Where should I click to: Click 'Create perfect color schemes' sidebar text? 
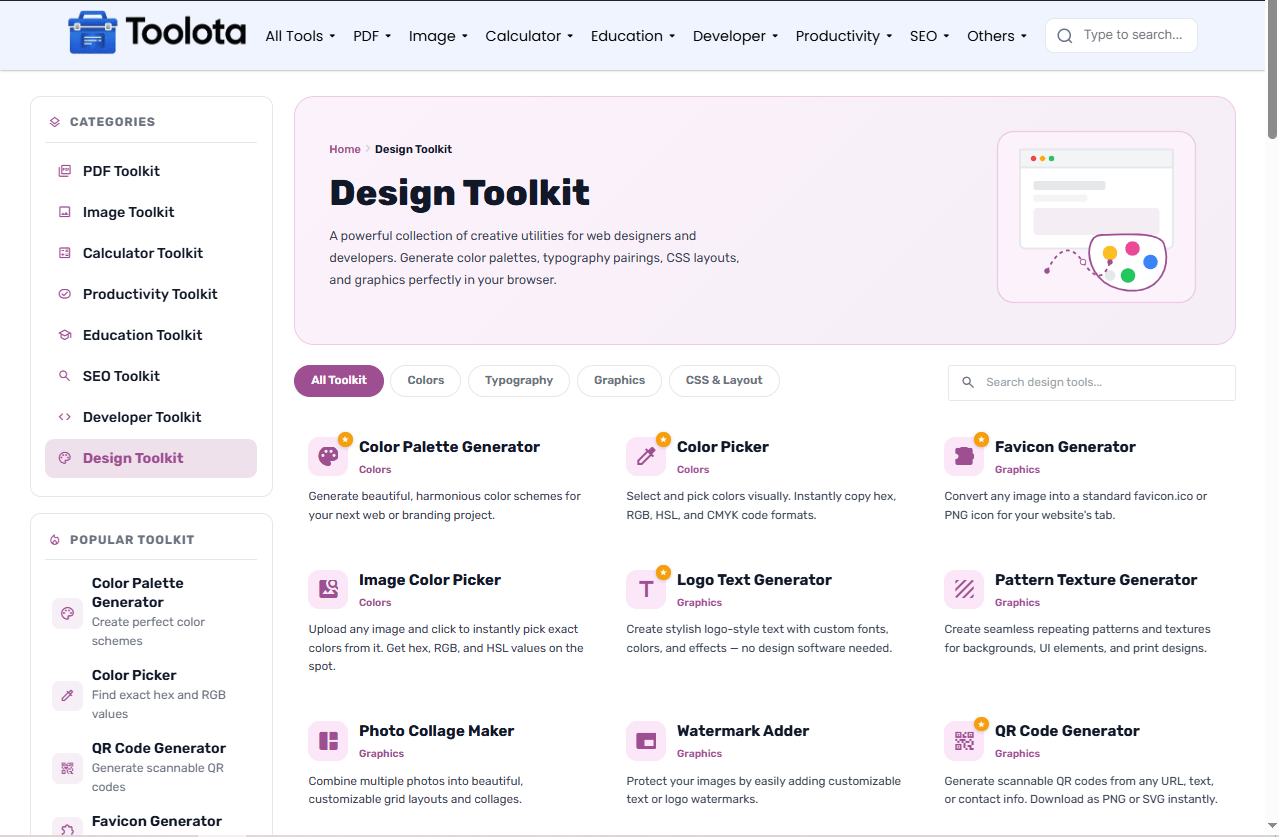click(148, 632)
